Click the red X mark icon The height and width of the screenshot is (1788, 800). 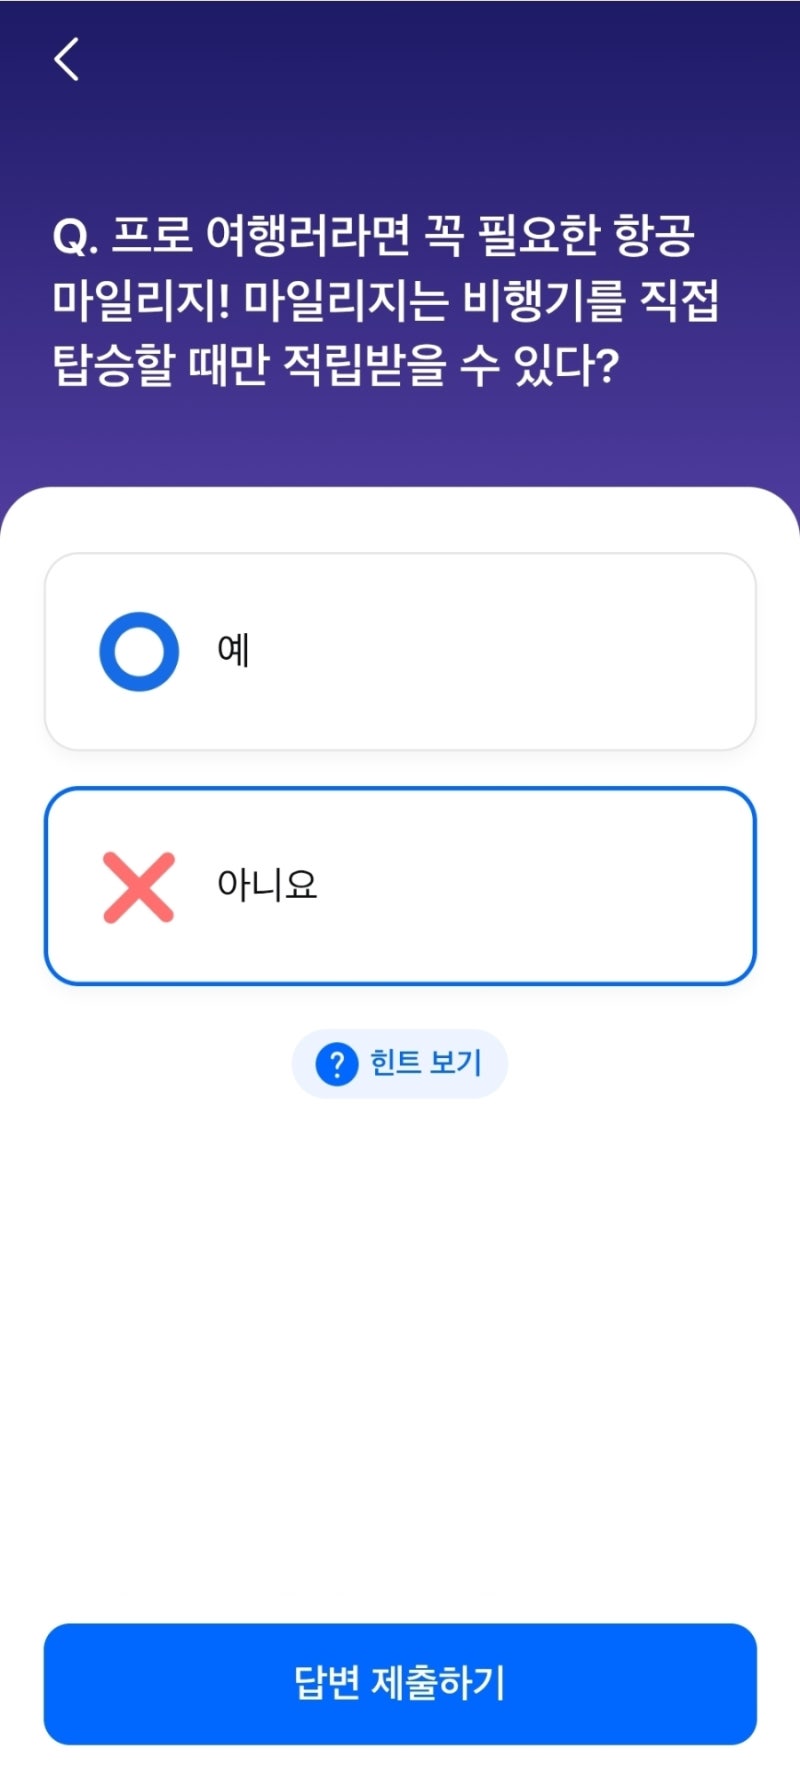pyautogui.click(x=139, y=887)
